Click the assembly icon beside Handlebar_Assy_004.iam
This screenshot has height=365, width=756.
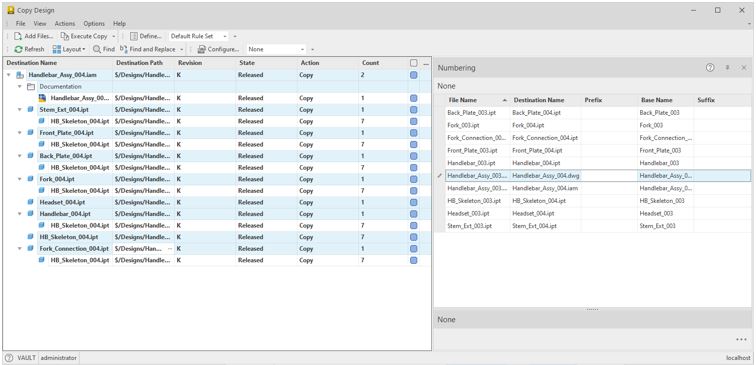(x=20, y=75)
